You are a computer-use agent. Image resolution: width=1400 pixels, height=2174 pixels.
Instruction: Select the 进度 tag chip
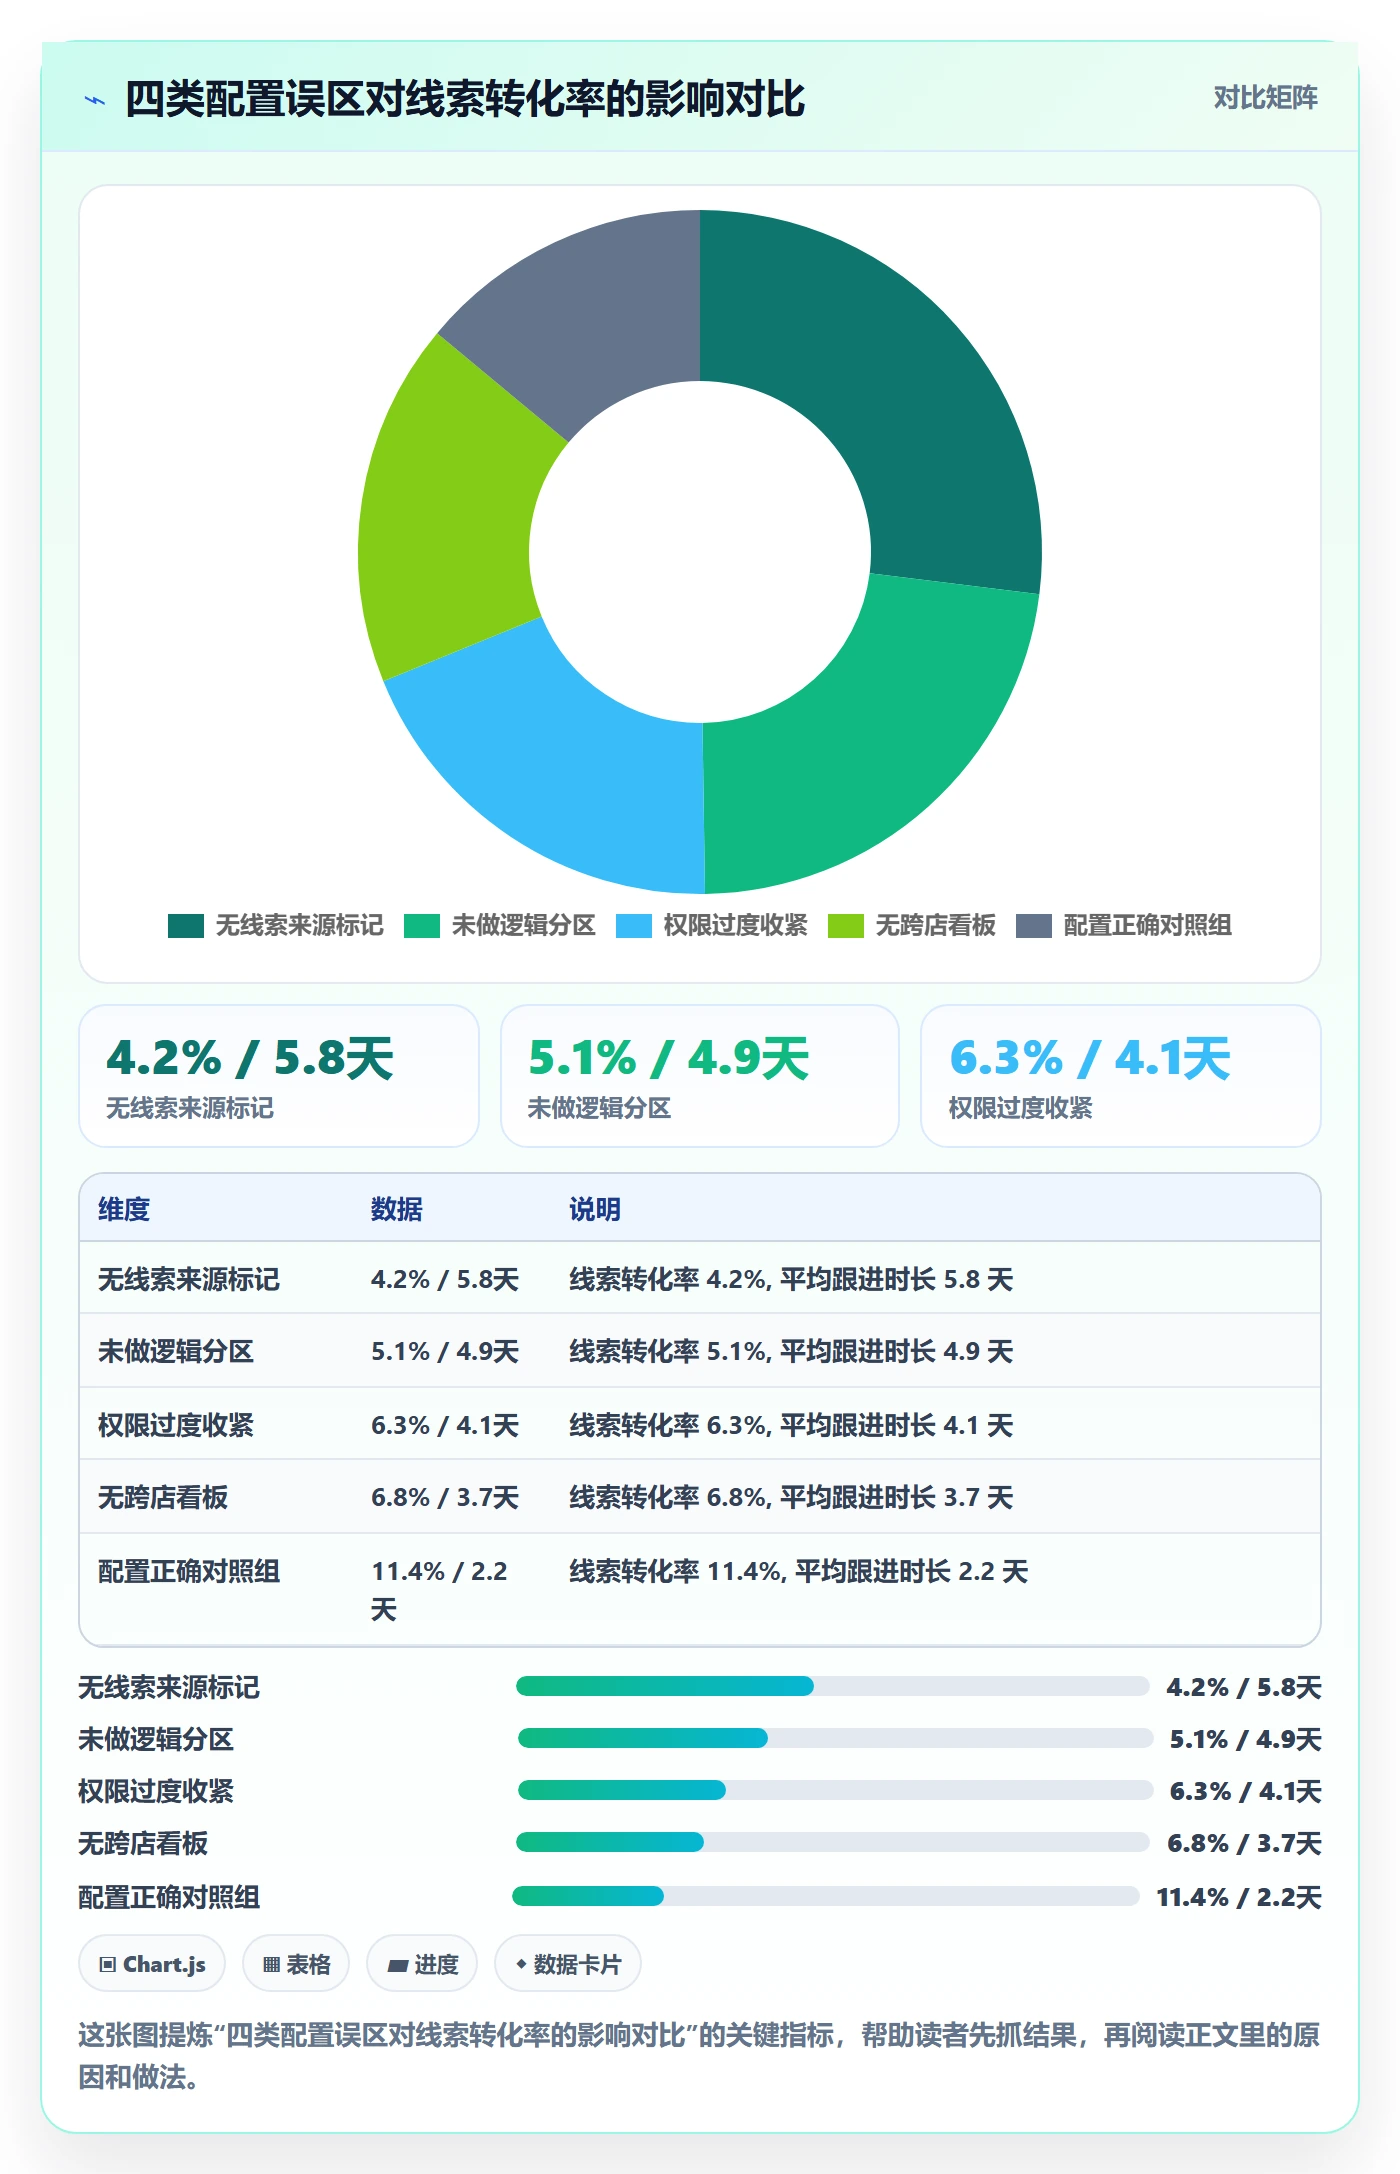click(x=422, y=1964)
